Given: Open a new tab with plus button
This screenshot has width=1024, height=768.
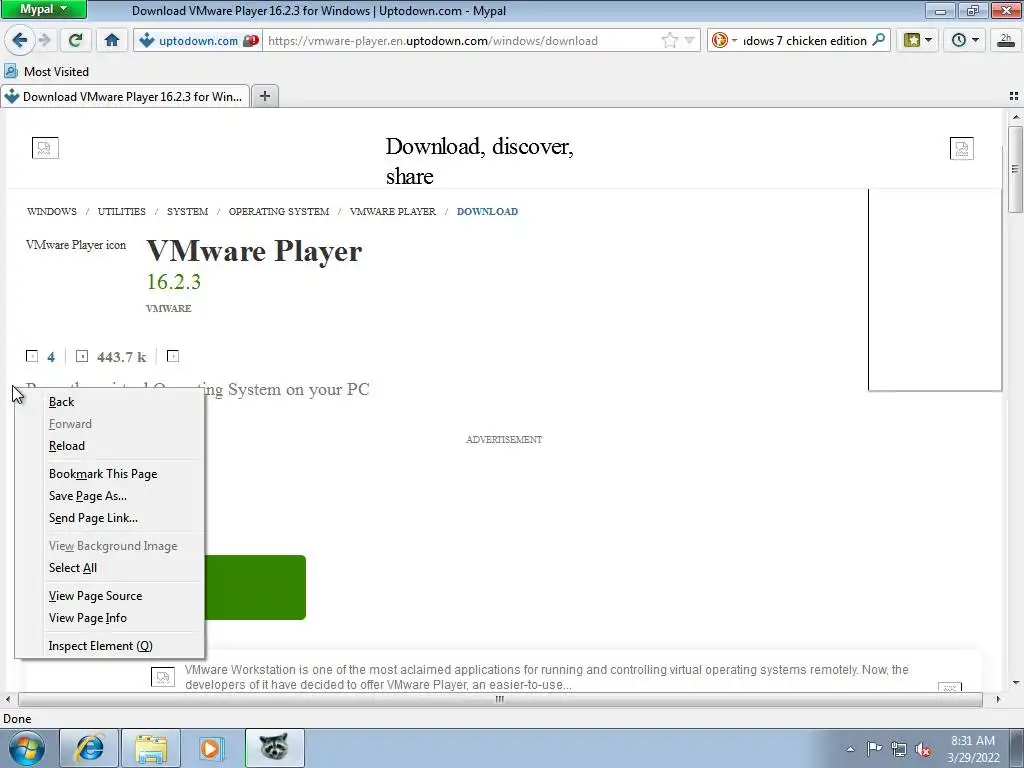Looking at the screenshot, I should point(264,97).
